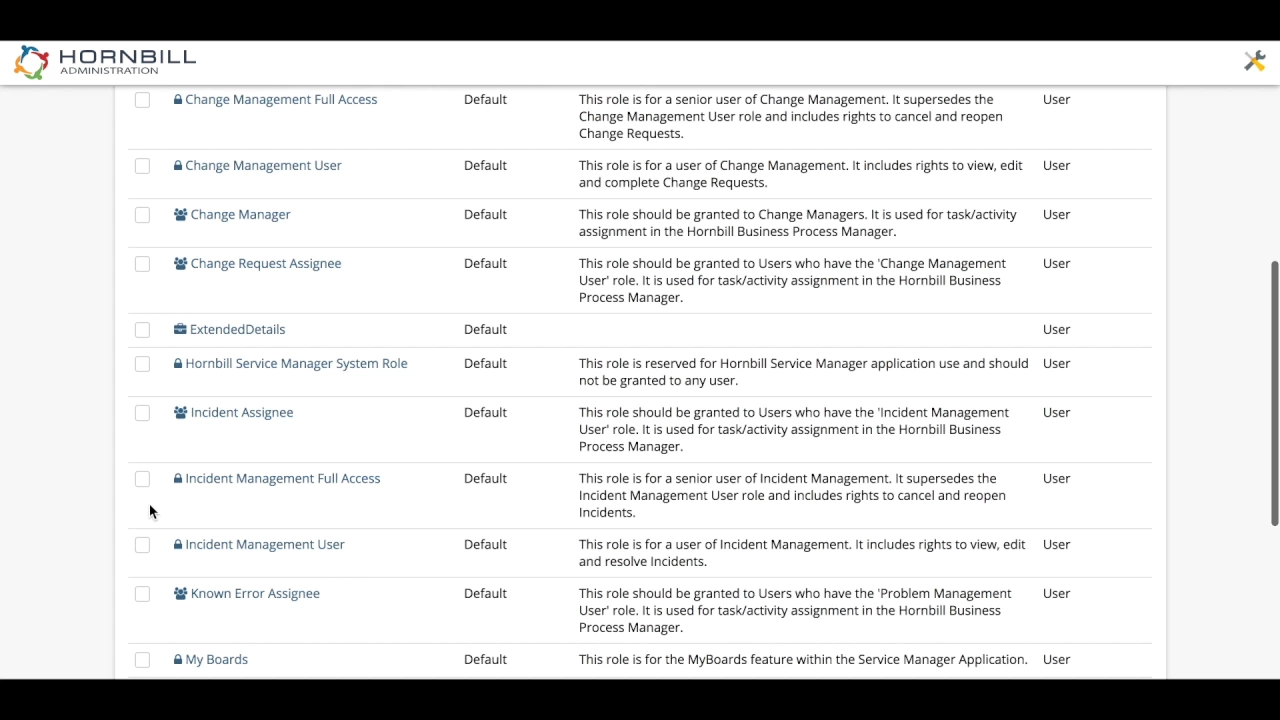
Task: Tick checkbox for Change Management Full Access
Action: click(142, 100)
